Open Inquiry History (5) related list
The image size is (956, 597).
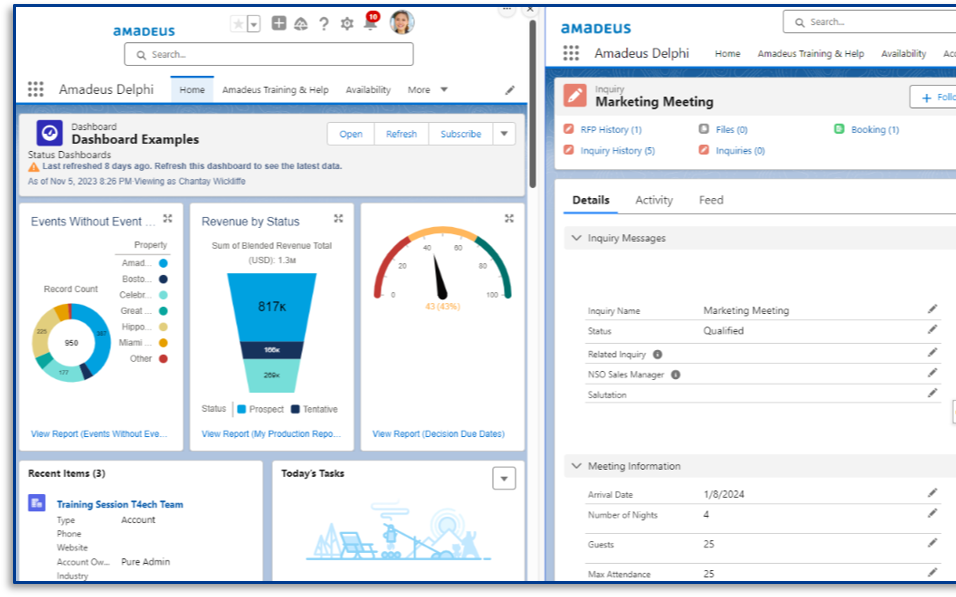[x=617, y=151]
